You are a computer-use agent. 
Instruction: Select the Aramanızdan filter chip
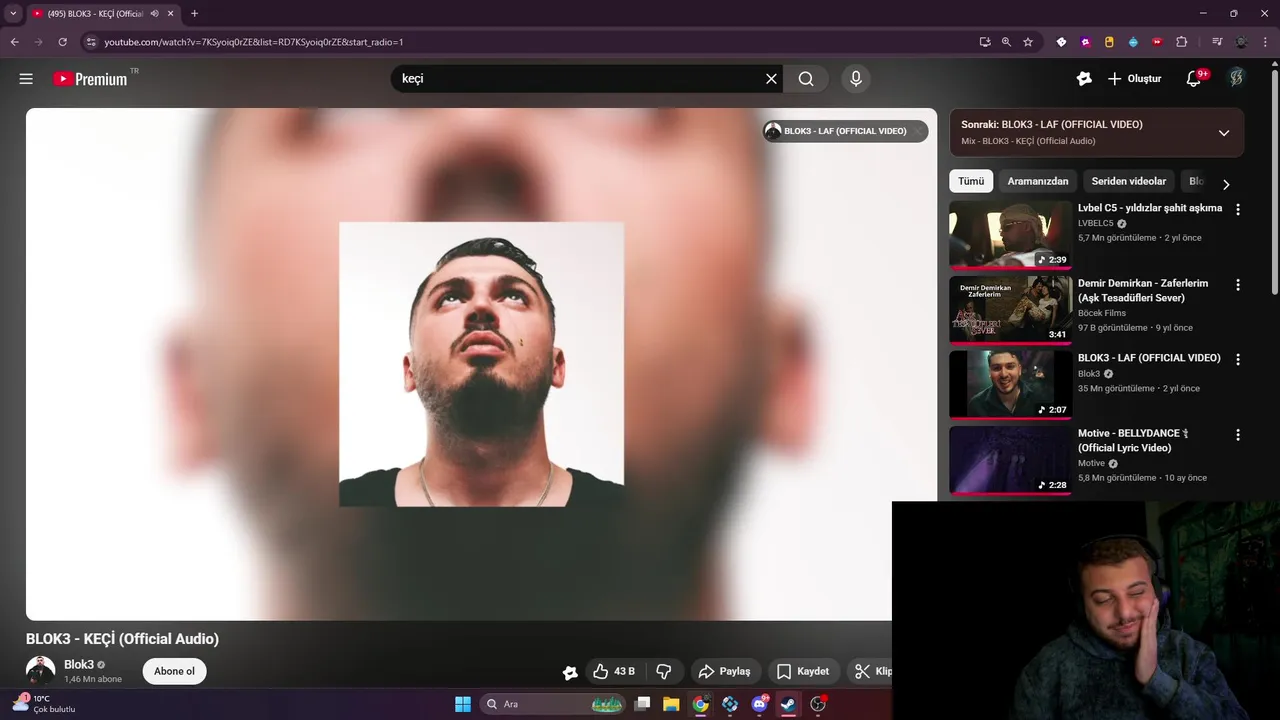[x=1038, y=181]
